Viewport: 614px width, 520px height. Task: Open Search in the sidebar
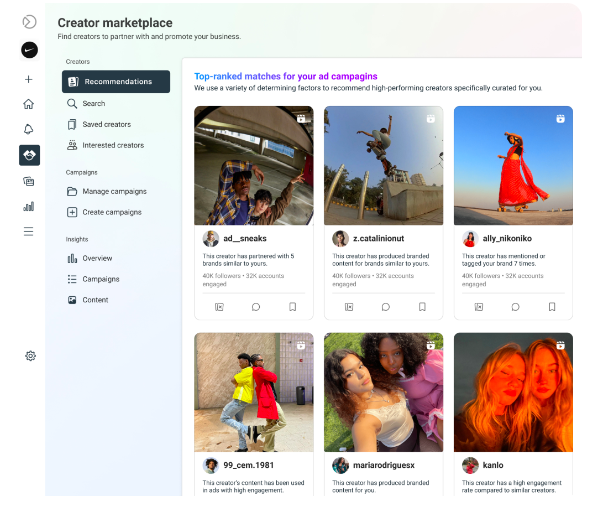[x=93, y=103]
